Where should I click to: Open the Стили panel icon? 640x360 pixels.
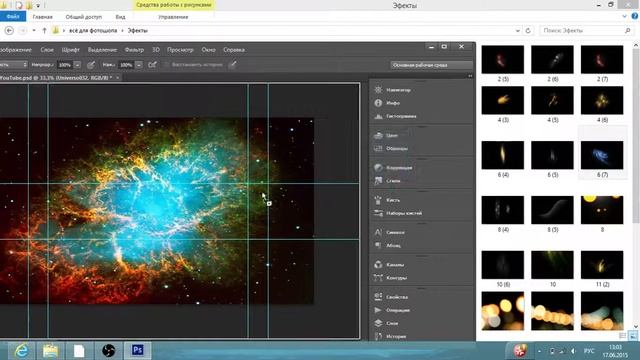click(378, 180)
